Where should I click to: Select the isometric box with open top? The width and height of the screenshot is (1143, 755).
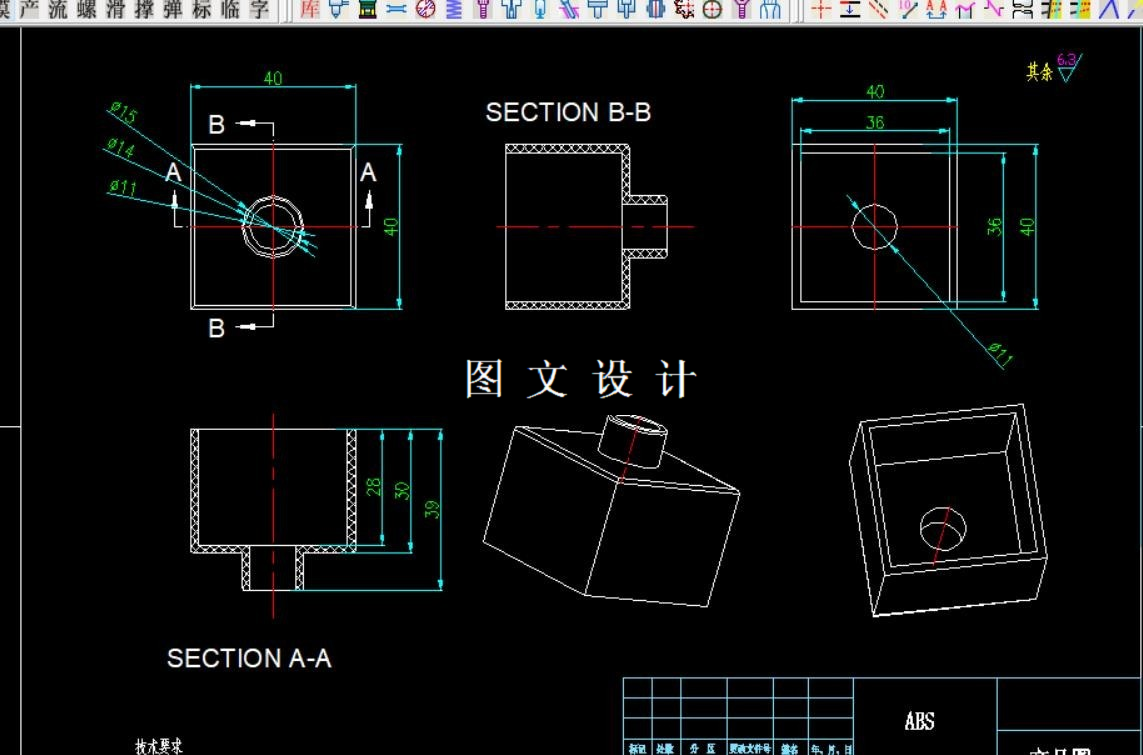point(950,510)
